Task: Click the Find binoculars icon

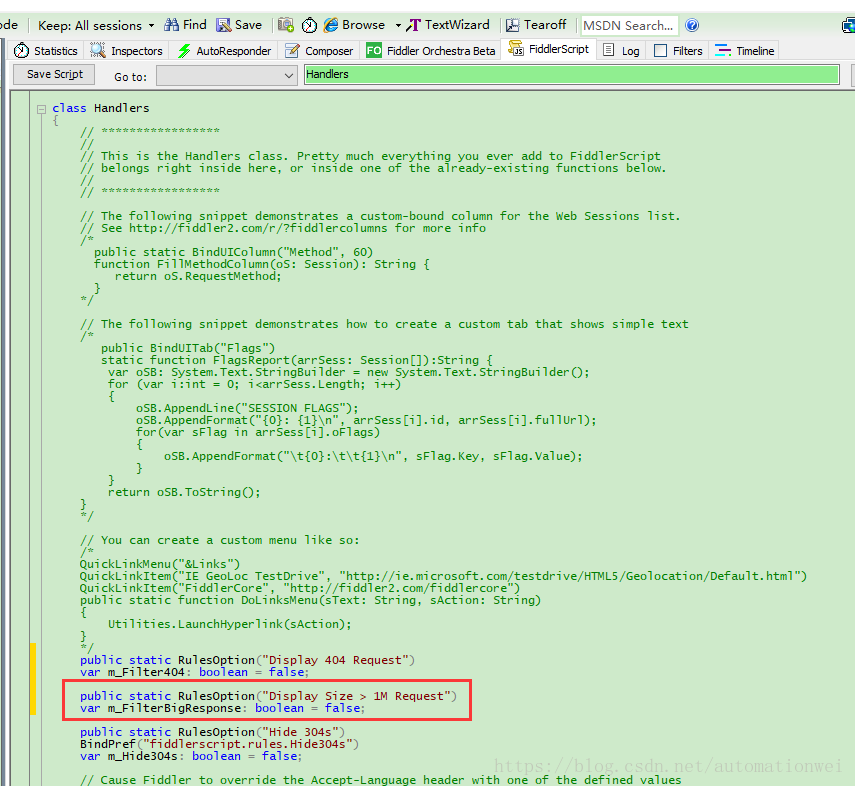Action: point(171,25)
